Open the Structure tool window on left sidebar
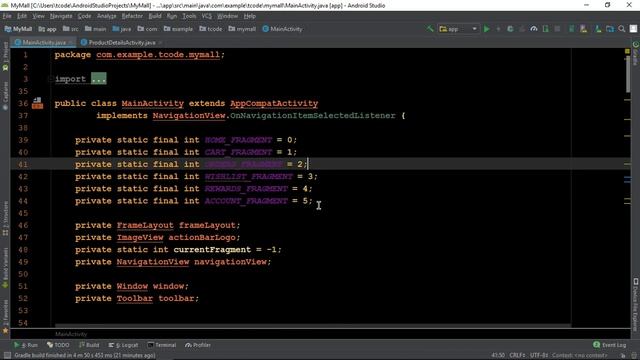The image size is (640, 360). pyautogui.click(x=5, y=218)
